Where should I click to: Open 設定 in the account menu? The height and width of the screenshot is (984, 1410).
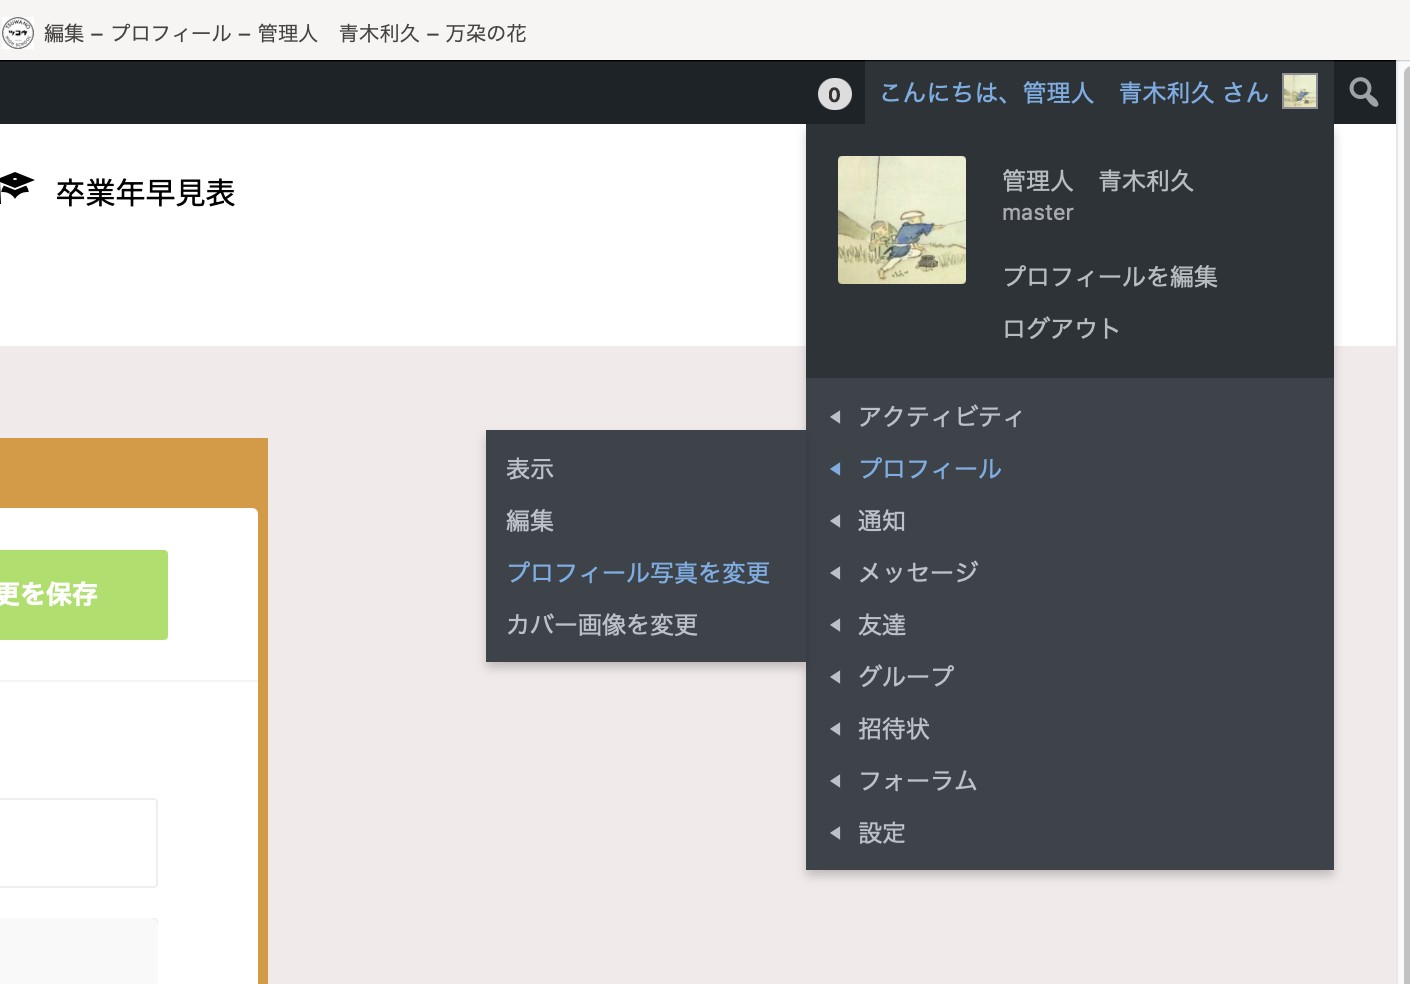pyautogui.click(x=881, y=833)
